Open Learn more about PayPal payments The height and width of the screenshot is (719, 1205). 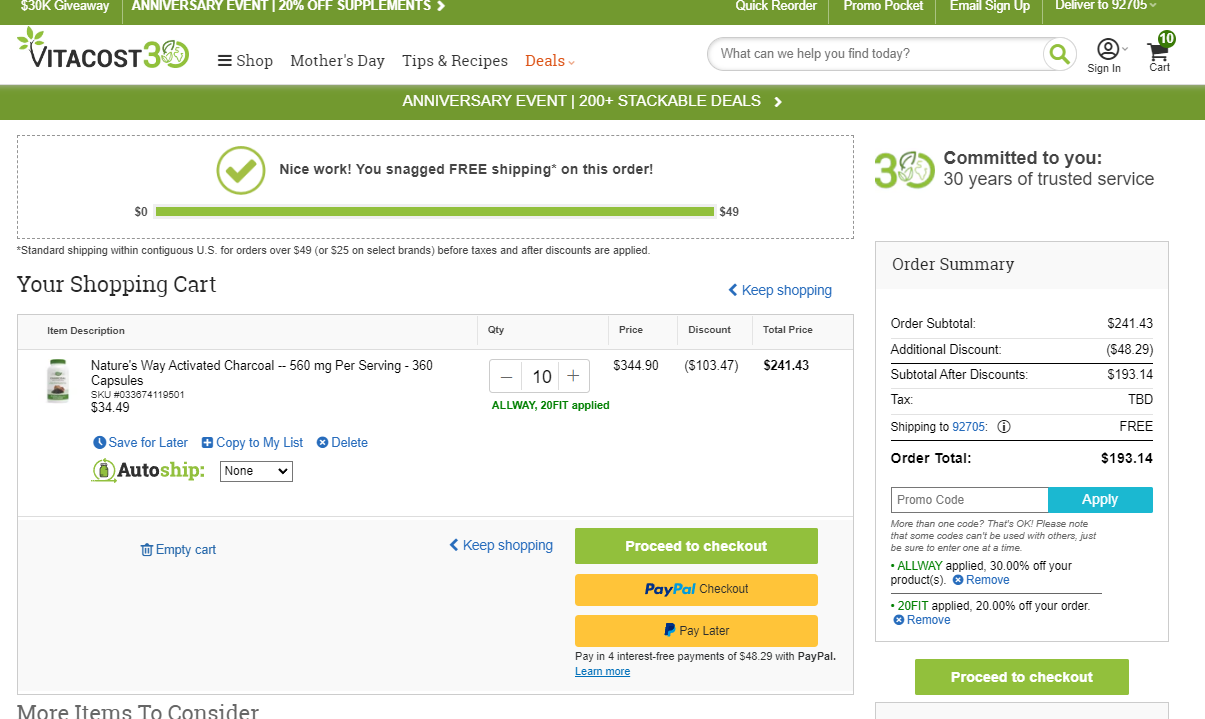click(x=602, y=672)
